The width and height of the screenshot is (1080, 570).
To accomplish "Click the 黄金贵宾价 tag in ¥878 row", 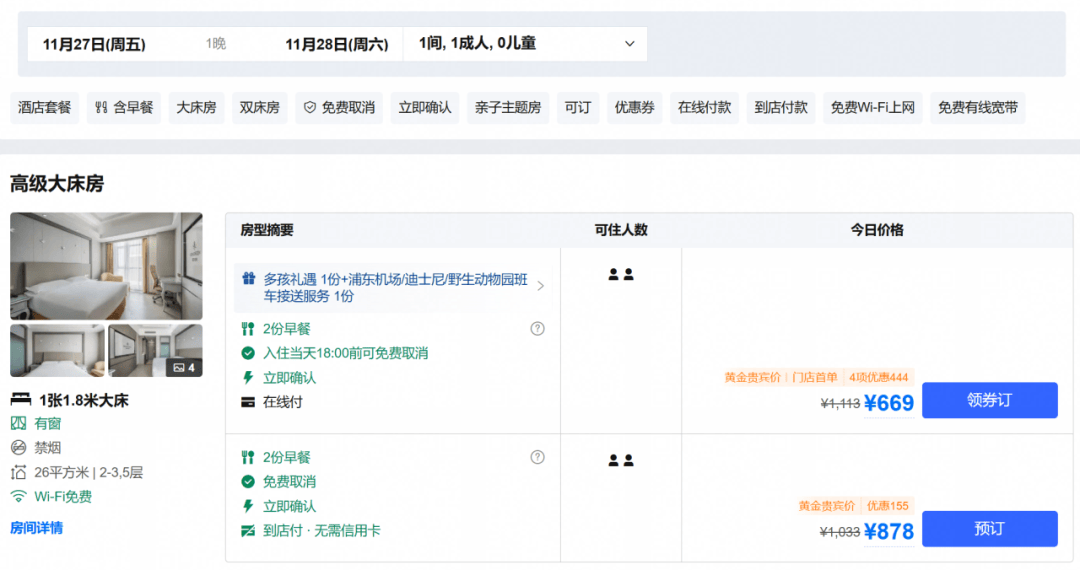I will (x=827, y=506).
